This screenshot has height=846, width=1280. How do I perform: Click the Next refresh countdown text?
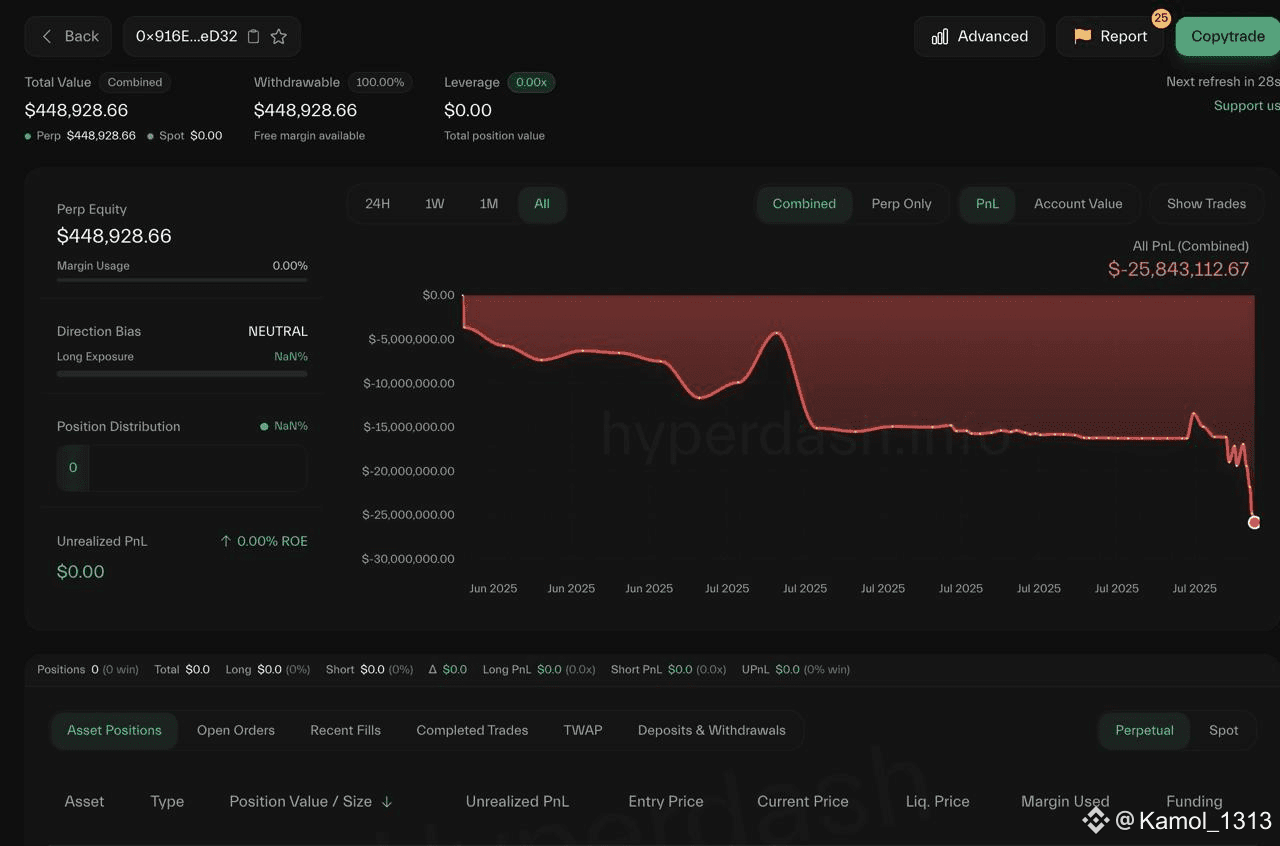coord(1222,82)
